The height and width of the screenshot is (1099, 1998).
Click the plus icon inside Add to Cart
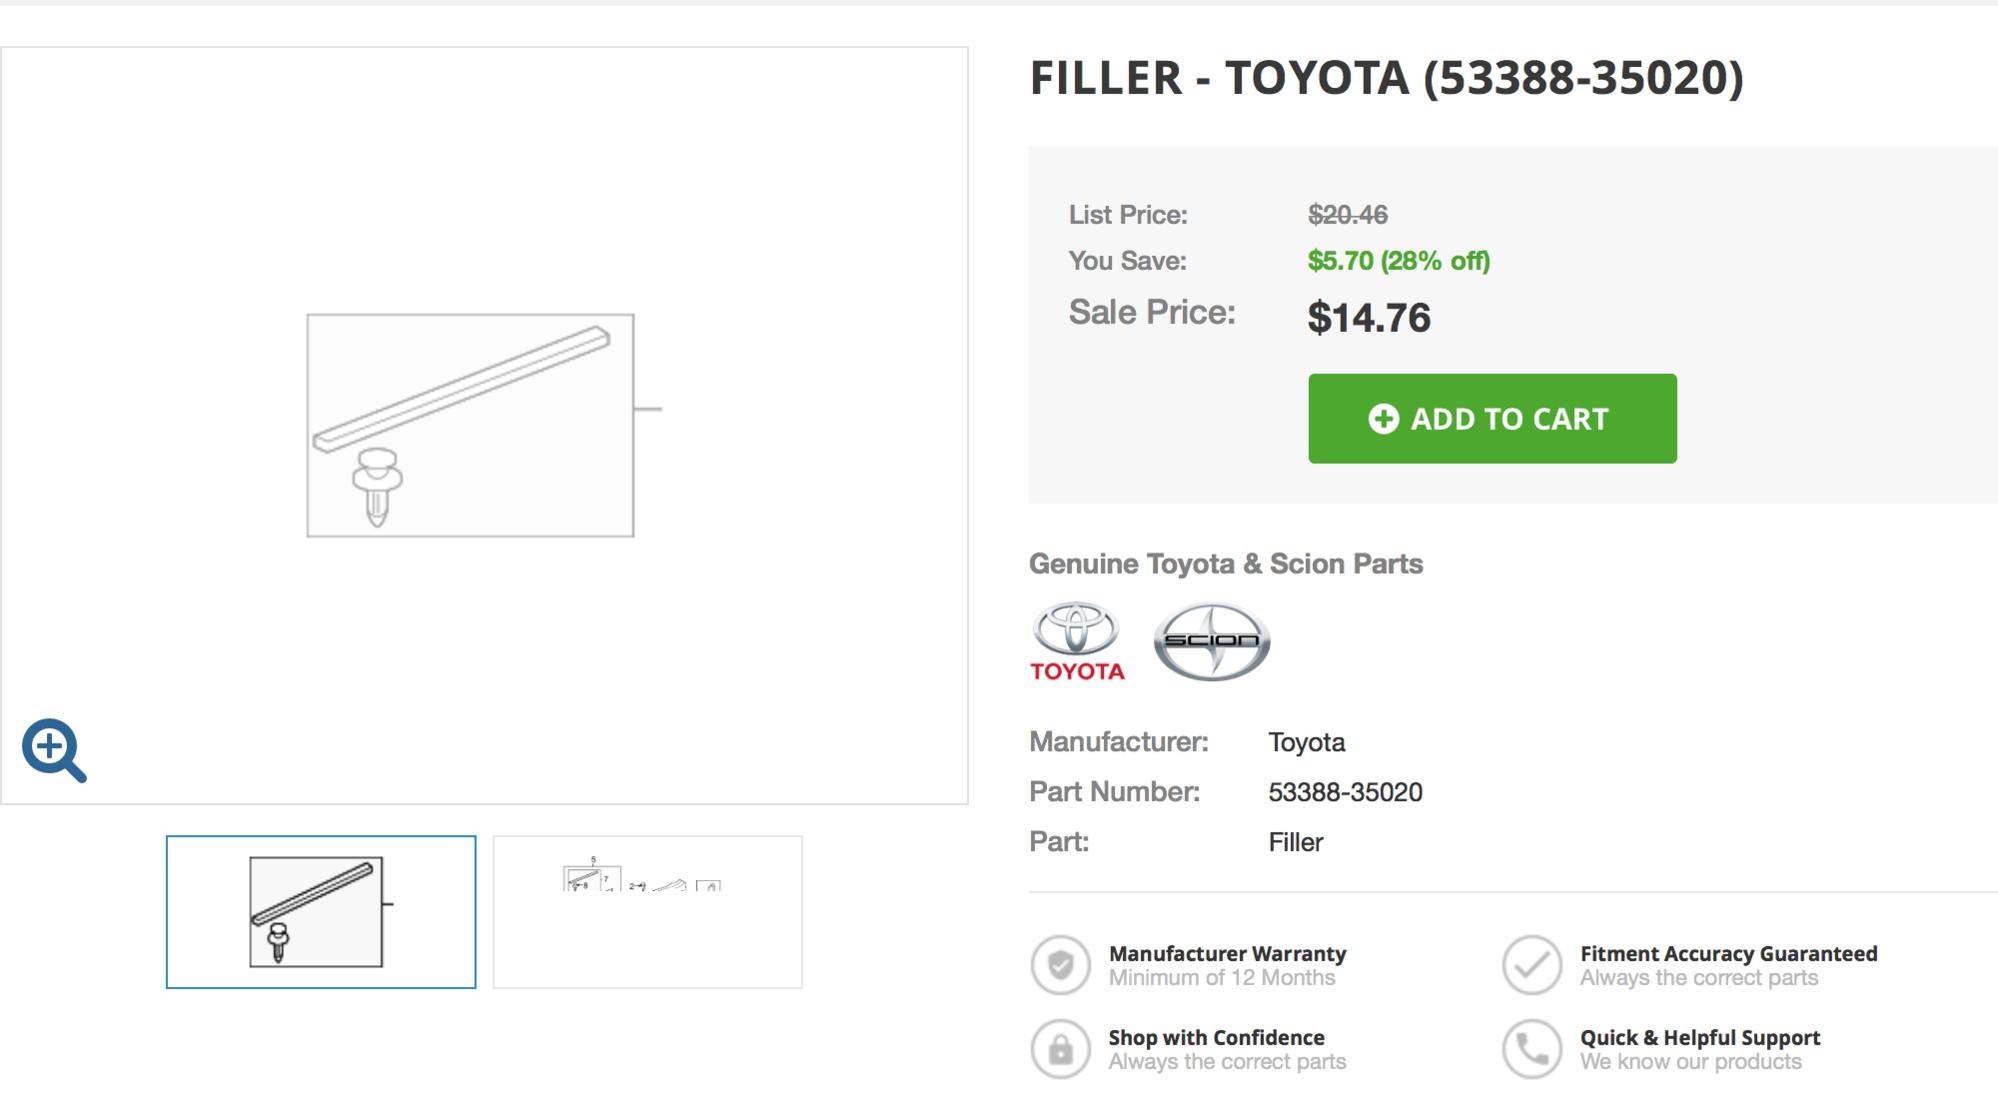point(1383,419)
